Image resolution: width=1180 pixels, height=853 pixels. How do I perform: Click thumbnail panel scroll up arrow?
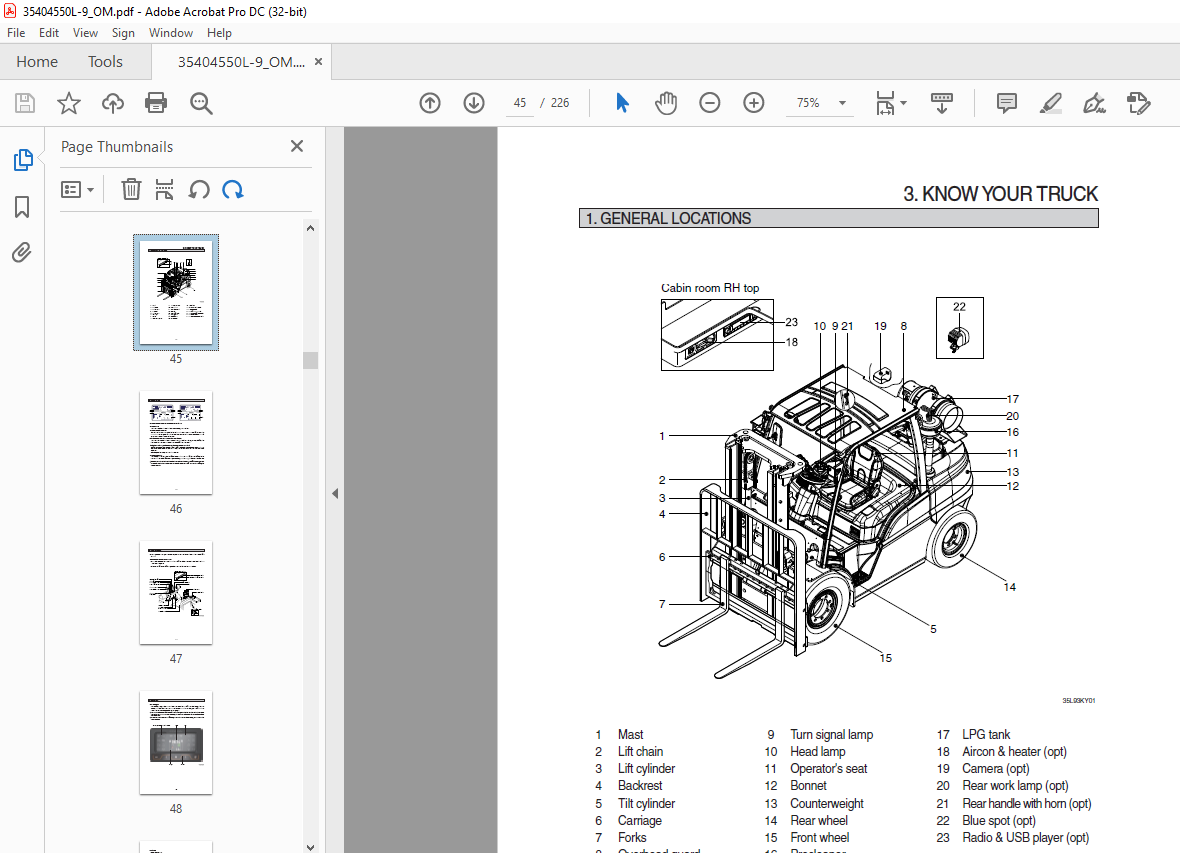click(x=310, y=228)
